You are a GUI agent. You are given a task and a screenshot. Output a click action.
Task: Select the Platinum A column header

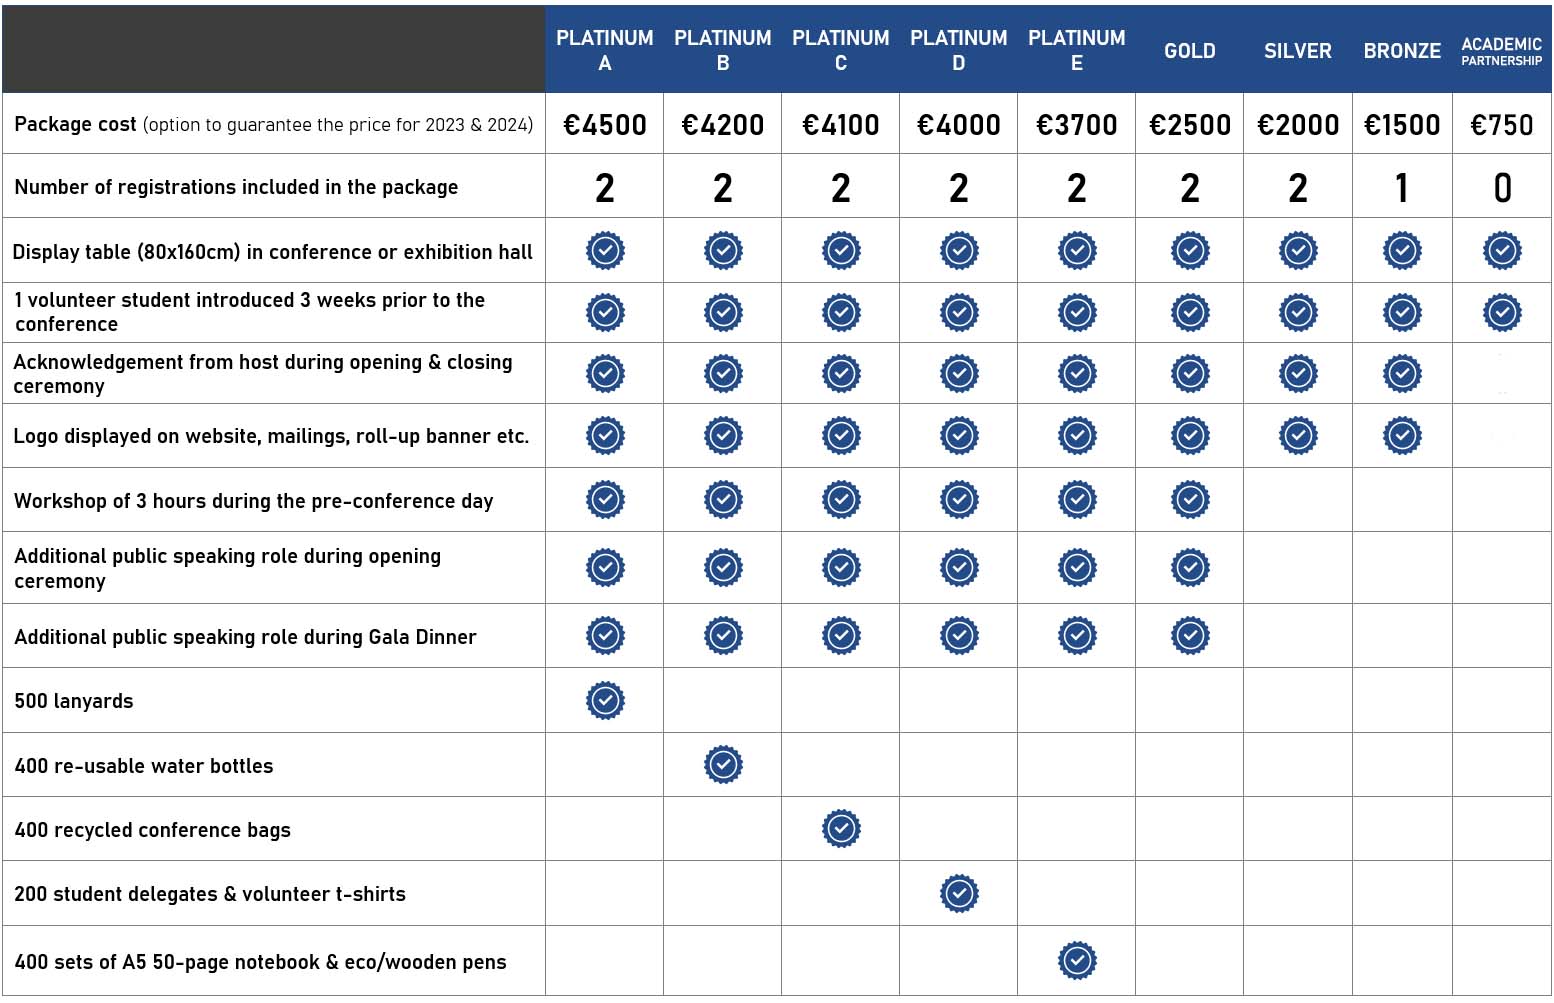tap(605, 50)
